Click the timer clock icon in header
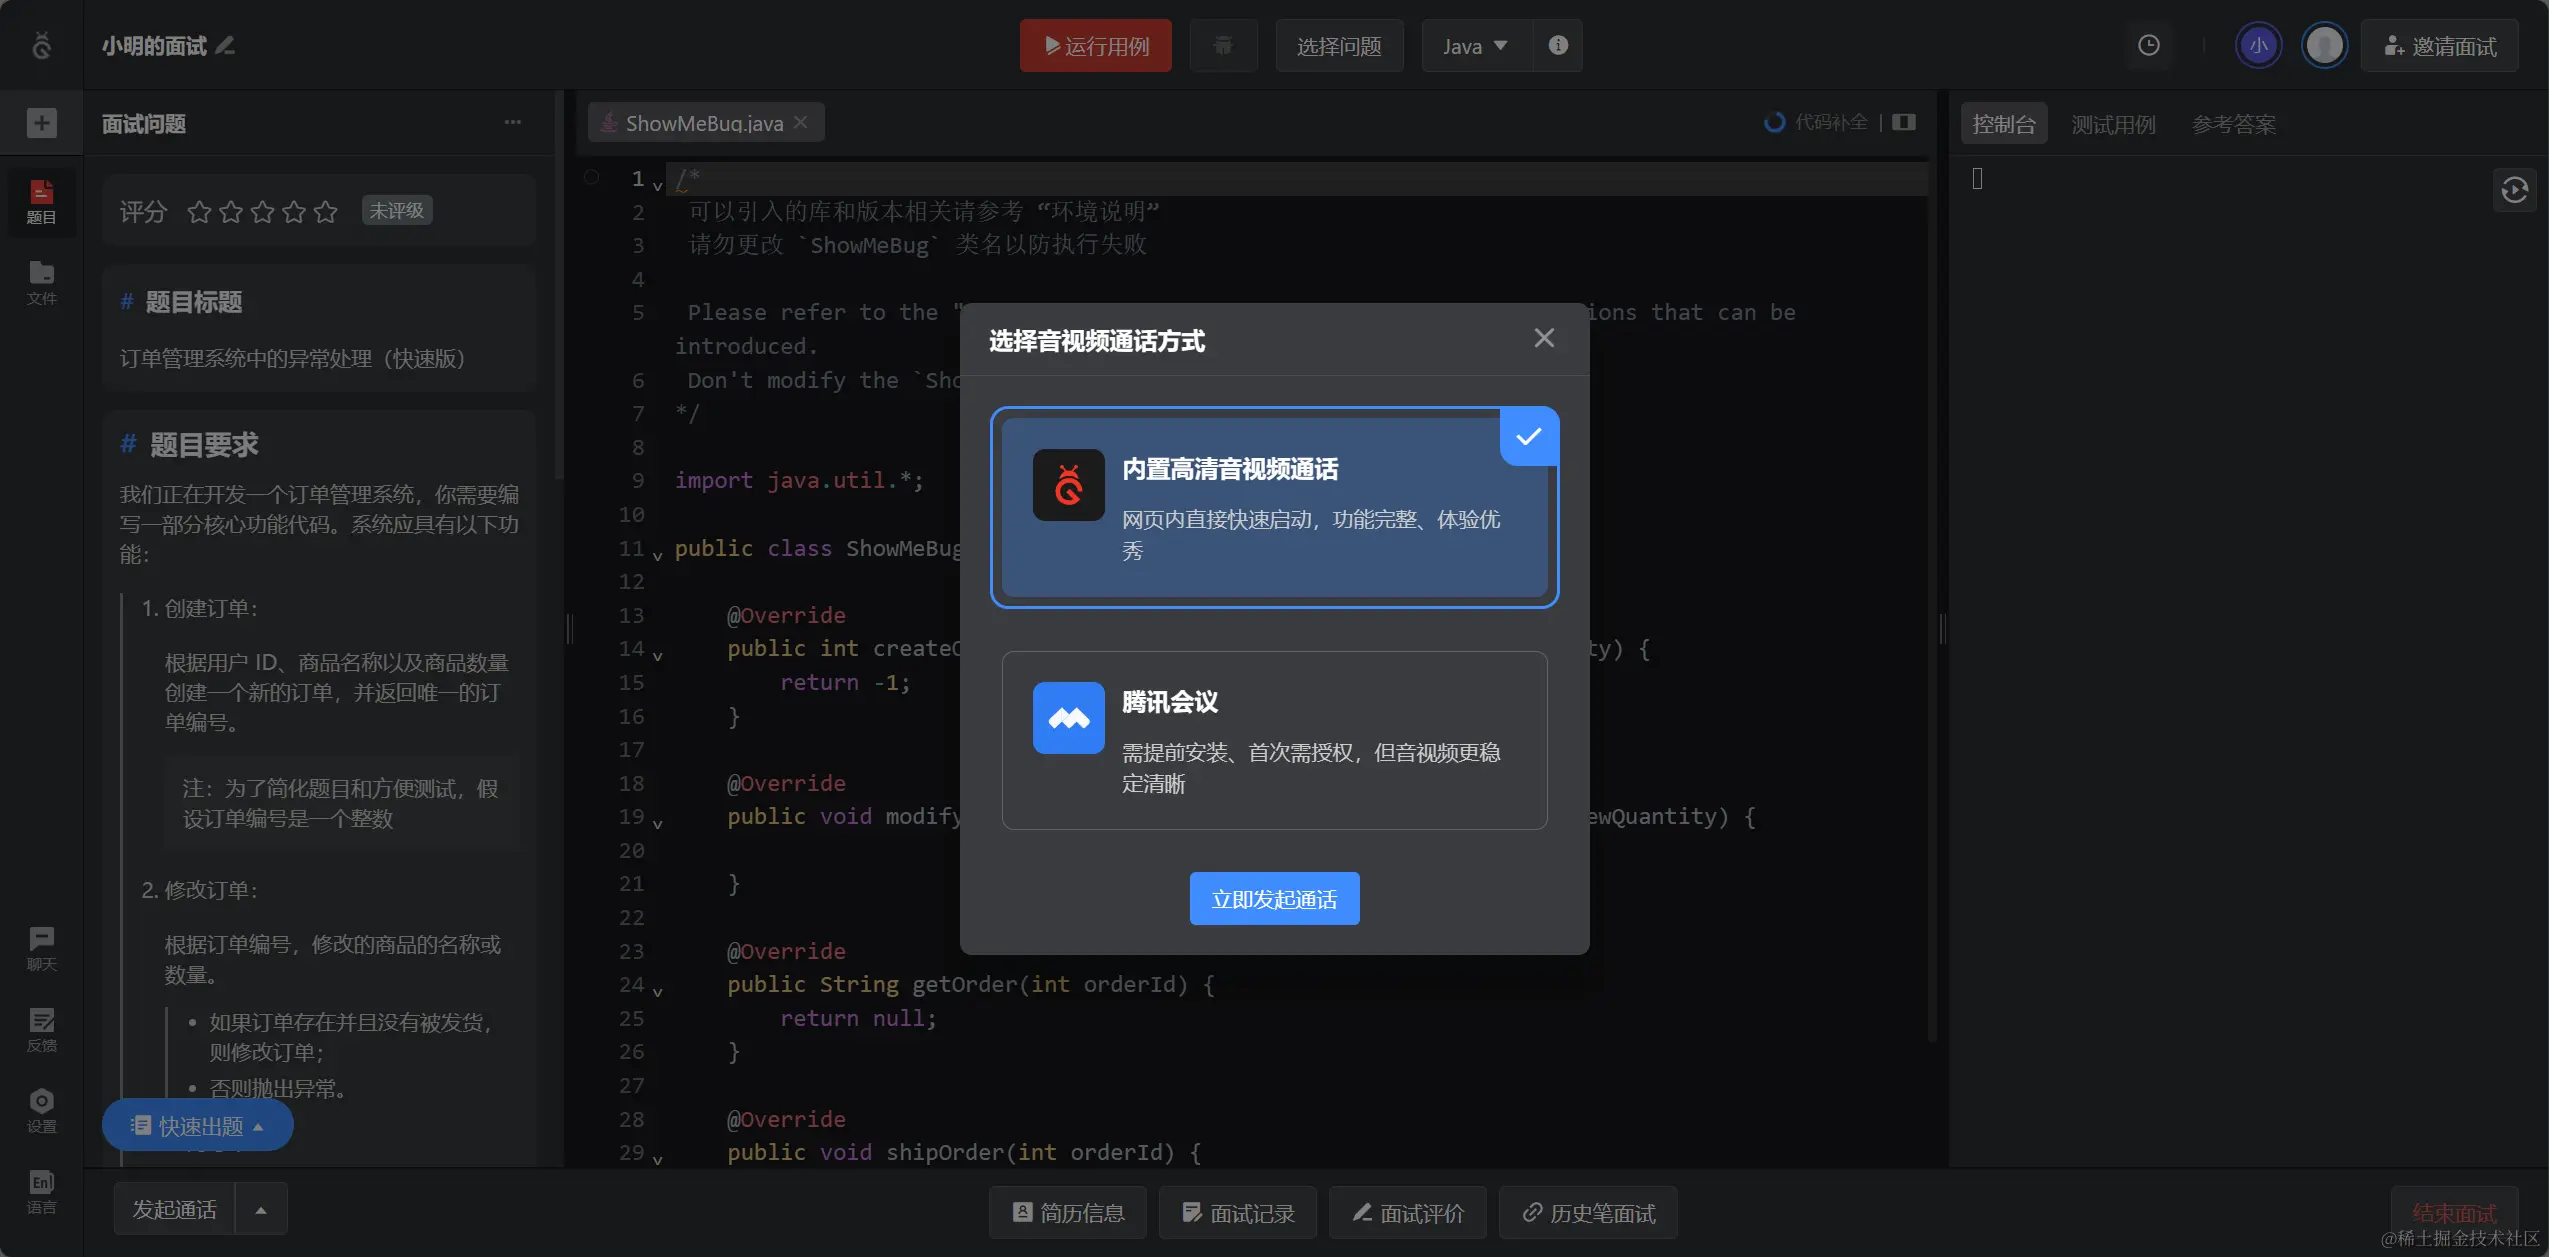This screenshot has width=2549, height=1257. (2148, 46)
